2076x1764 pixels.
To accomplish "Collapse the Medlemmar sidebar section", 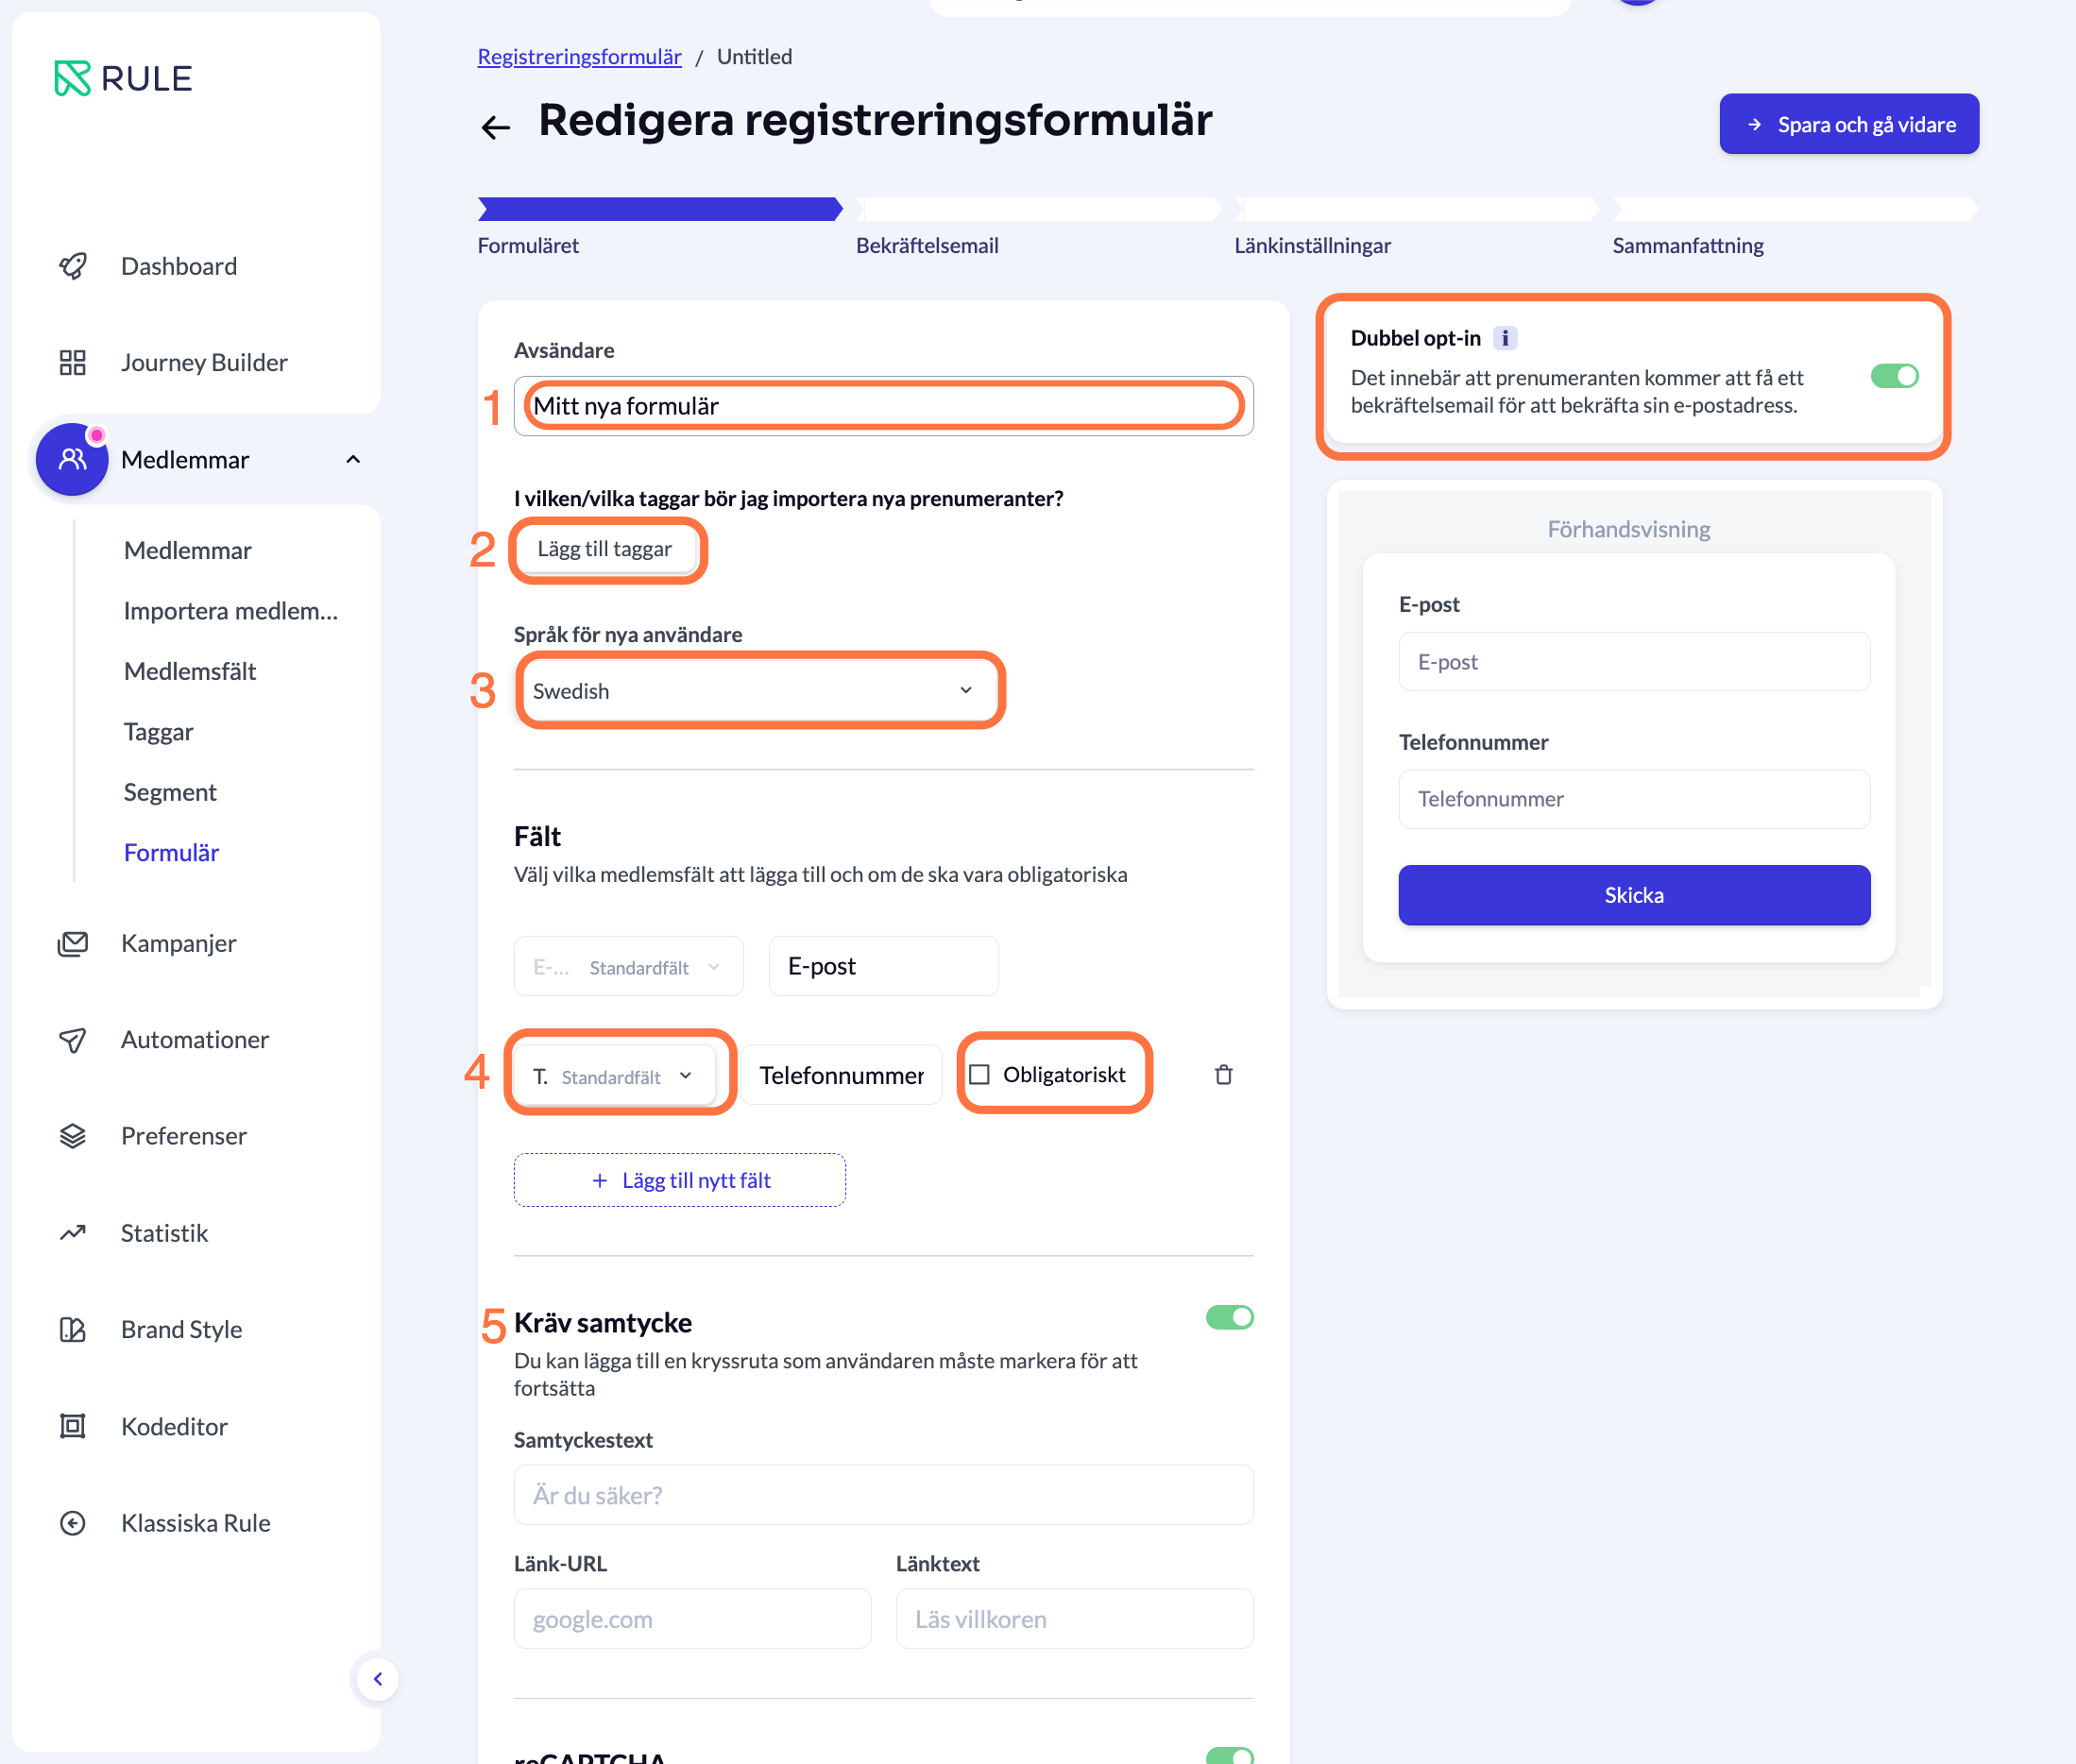I will coord(353,460).
